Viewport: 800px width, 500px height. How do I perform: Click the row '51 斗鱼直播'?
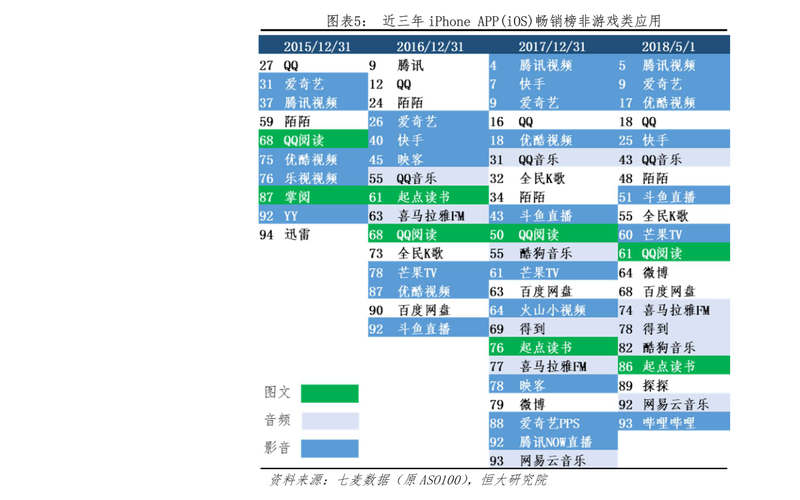coord(673,197)
